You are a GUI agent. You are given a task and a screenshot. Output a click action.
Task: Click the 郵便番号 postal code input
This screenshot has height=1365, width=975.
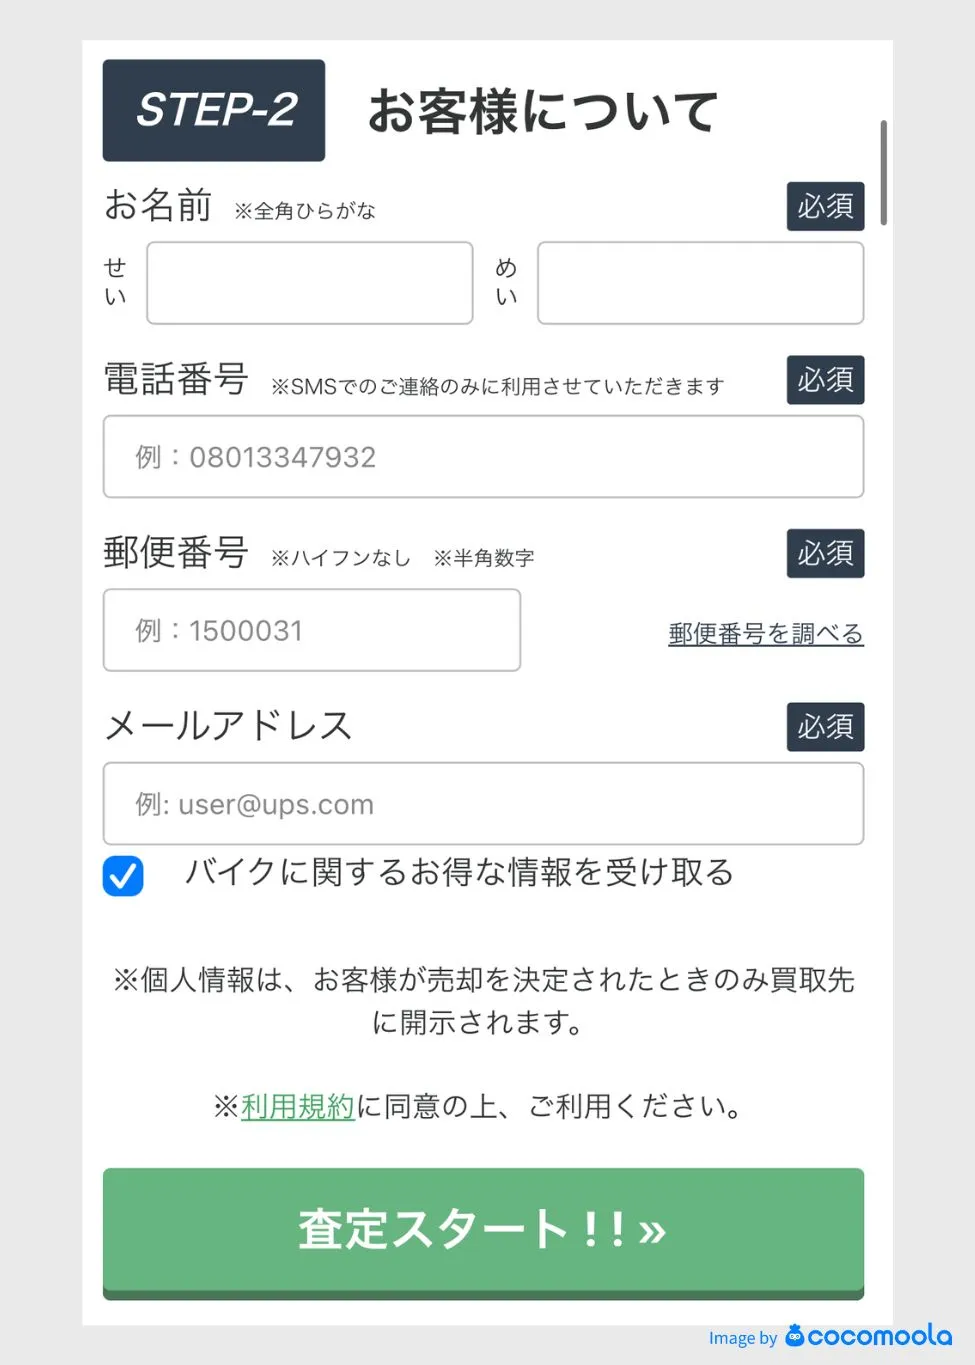point(312,630)
